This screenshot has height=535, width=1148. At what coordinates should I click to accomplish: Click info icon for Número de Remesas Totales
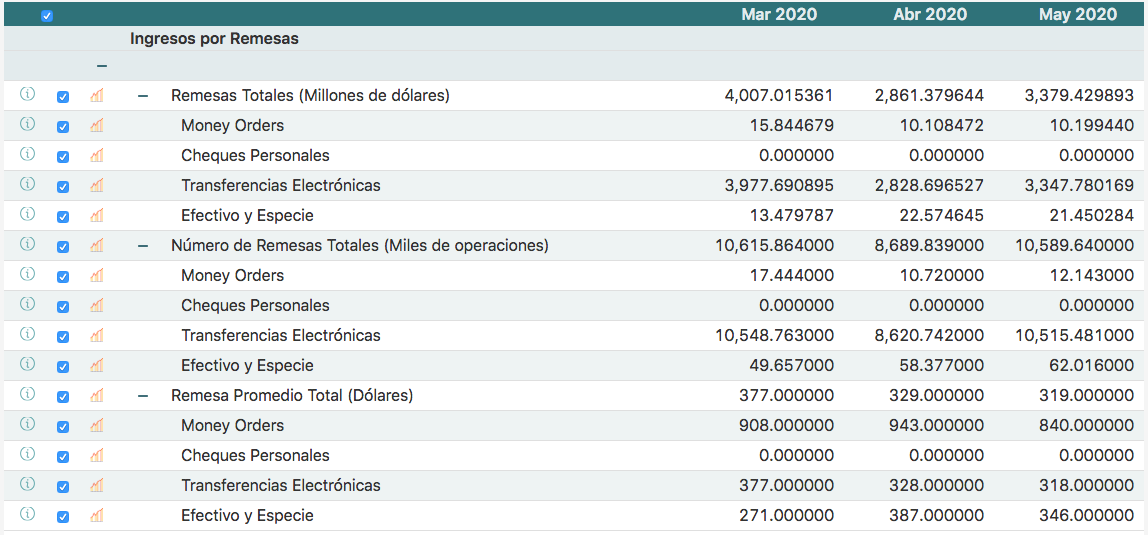(27, 244)
